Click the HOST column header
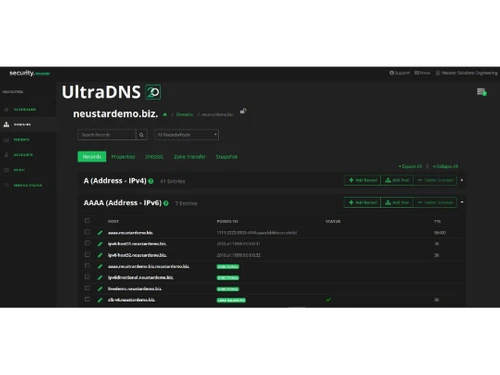500x375 pixels. point(113,221)
